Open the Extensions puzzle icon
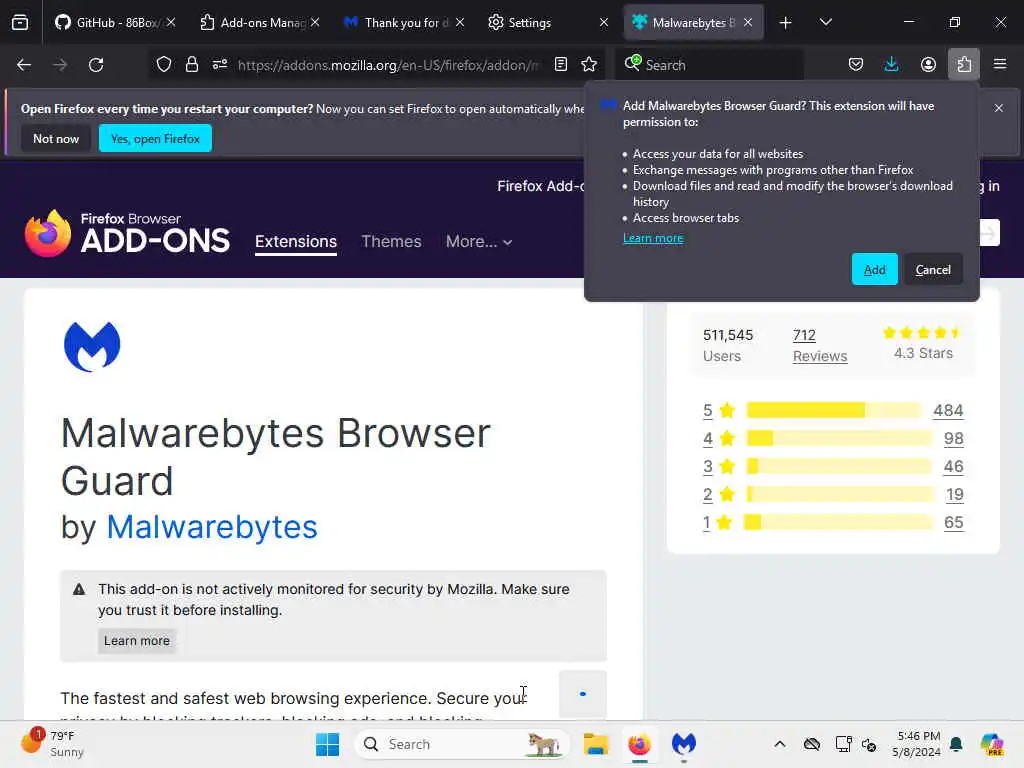Viewport: 1024px width, 768px height. point(964,65)
